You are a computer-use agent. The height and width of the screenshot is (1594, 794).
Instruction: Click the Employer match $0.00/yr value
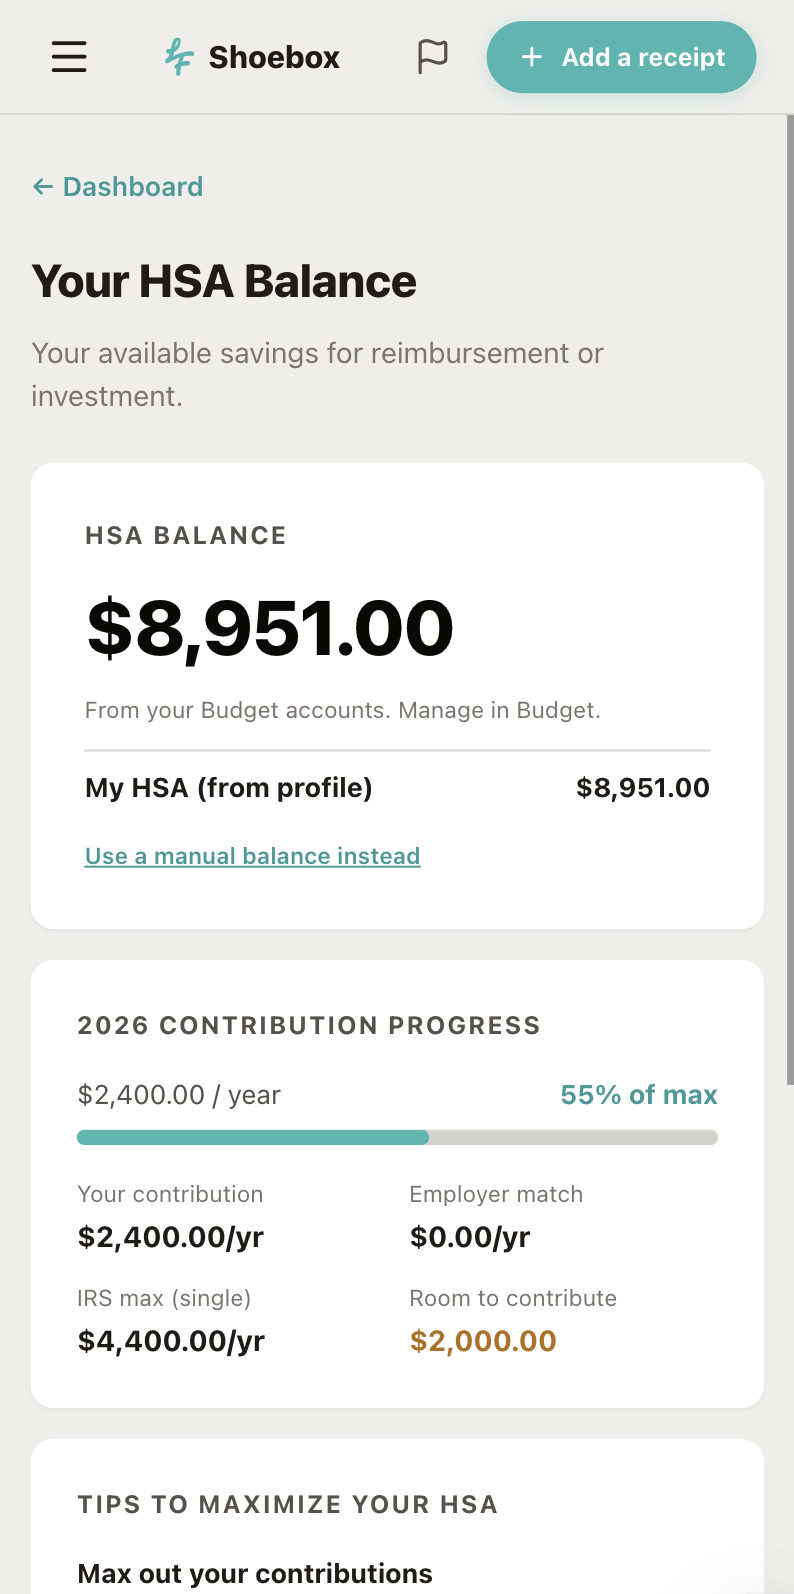tap(470, 1237)
